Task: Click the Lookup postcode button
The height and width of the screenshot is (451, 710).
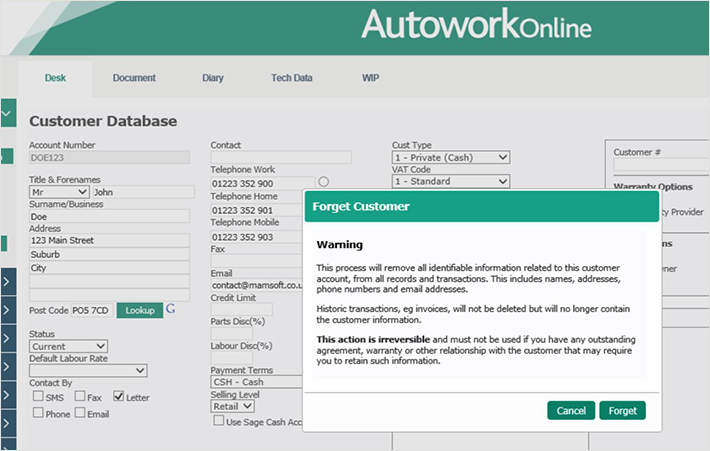Action: (x=139, y=310)
